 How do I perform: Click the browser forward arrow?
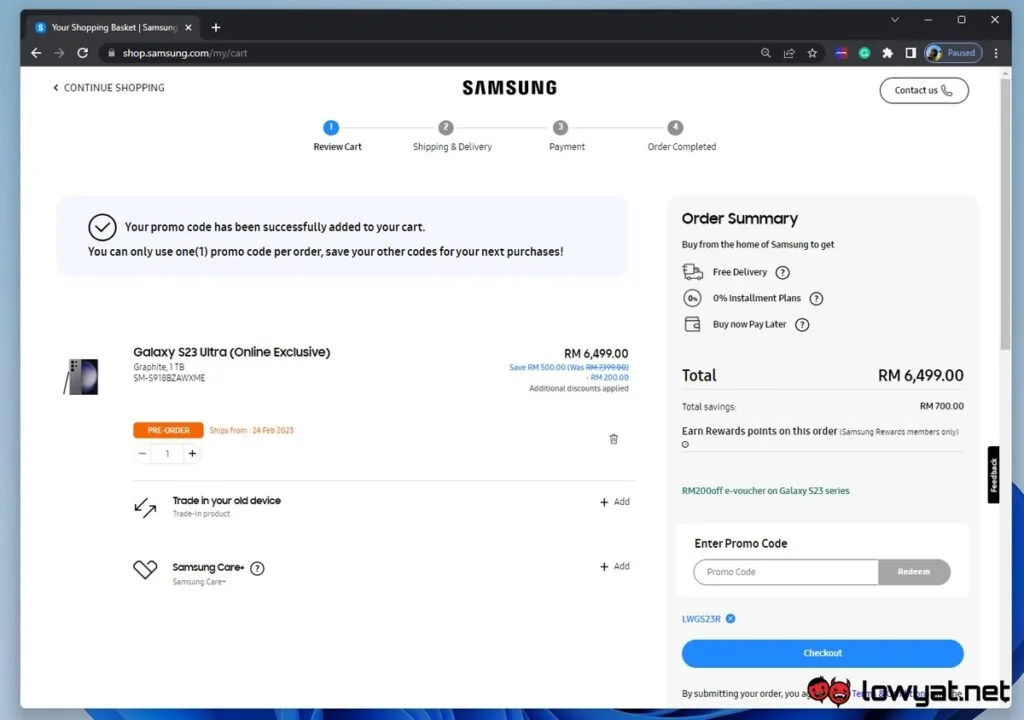(x=59, y=53)
